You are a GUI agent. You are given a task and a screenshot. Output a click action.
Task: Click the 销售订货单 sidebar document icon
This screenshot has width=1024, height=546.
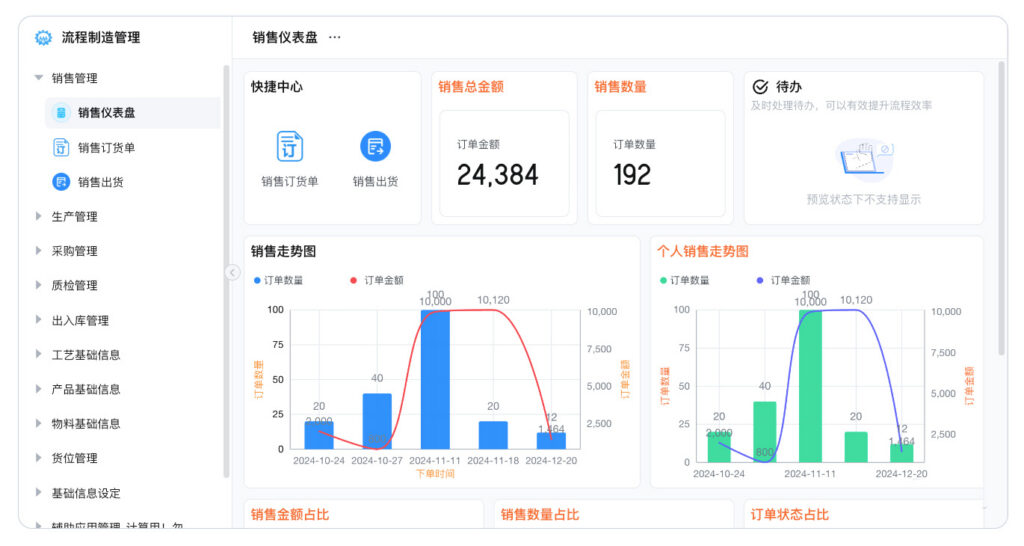pos(61,148)
